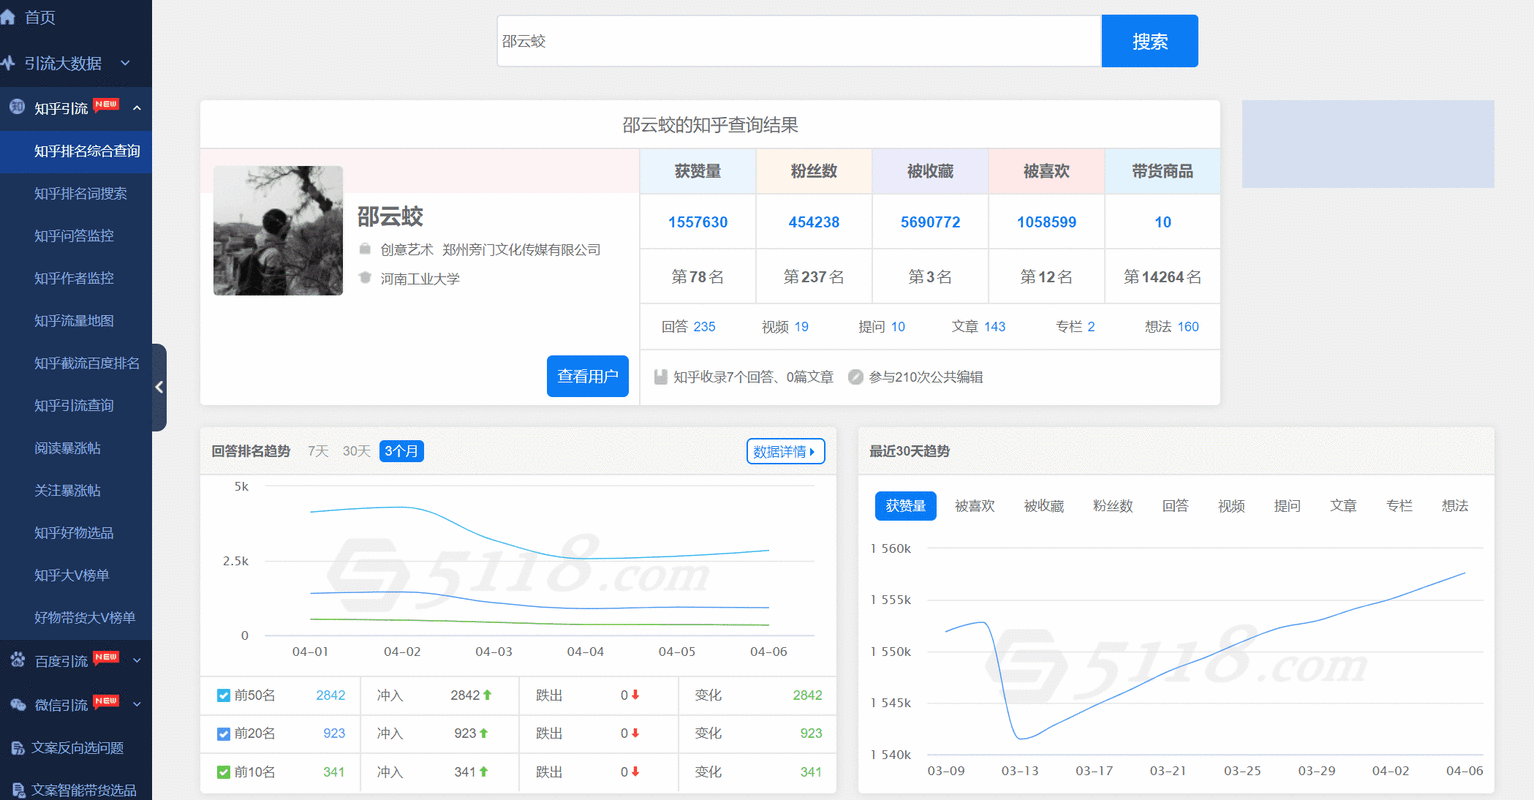Viewport: 1534px width, 800px height.
Task: Click the 查看用户 button
Action: 588,376
